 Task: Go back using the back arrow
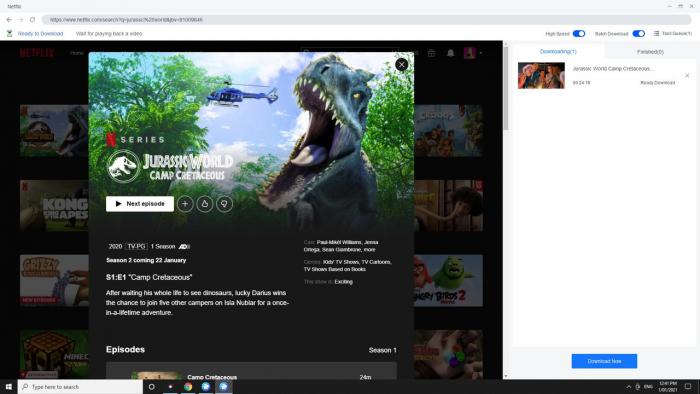[x=9, y=20]
